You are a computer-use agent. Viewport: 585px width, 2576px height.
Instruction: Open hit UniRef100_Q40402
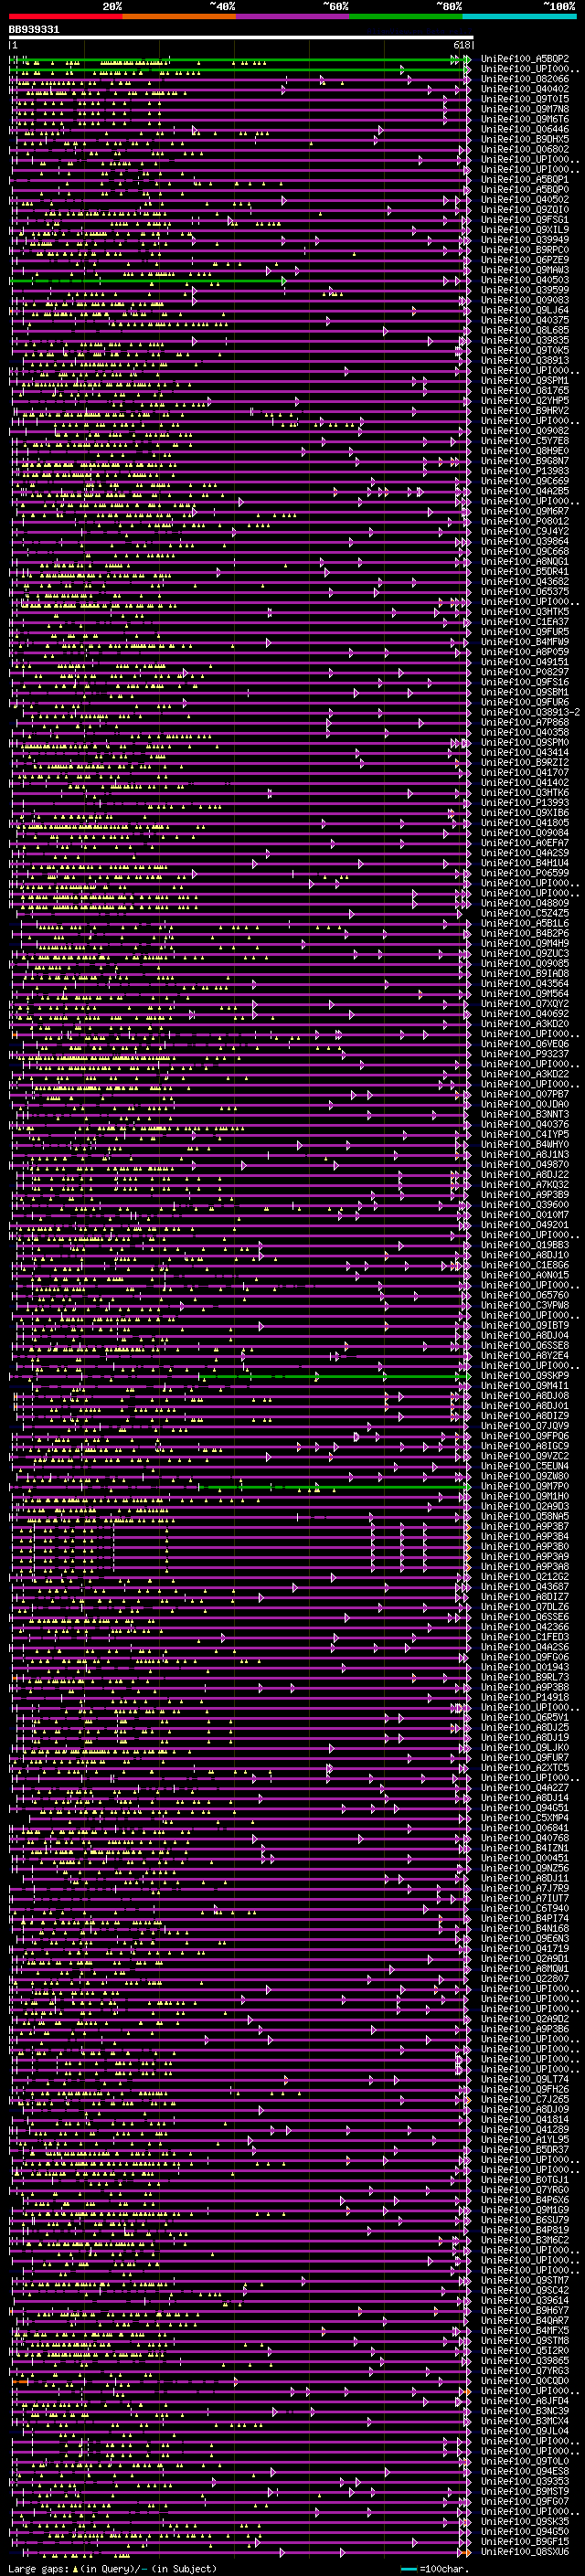click(525, 89)
